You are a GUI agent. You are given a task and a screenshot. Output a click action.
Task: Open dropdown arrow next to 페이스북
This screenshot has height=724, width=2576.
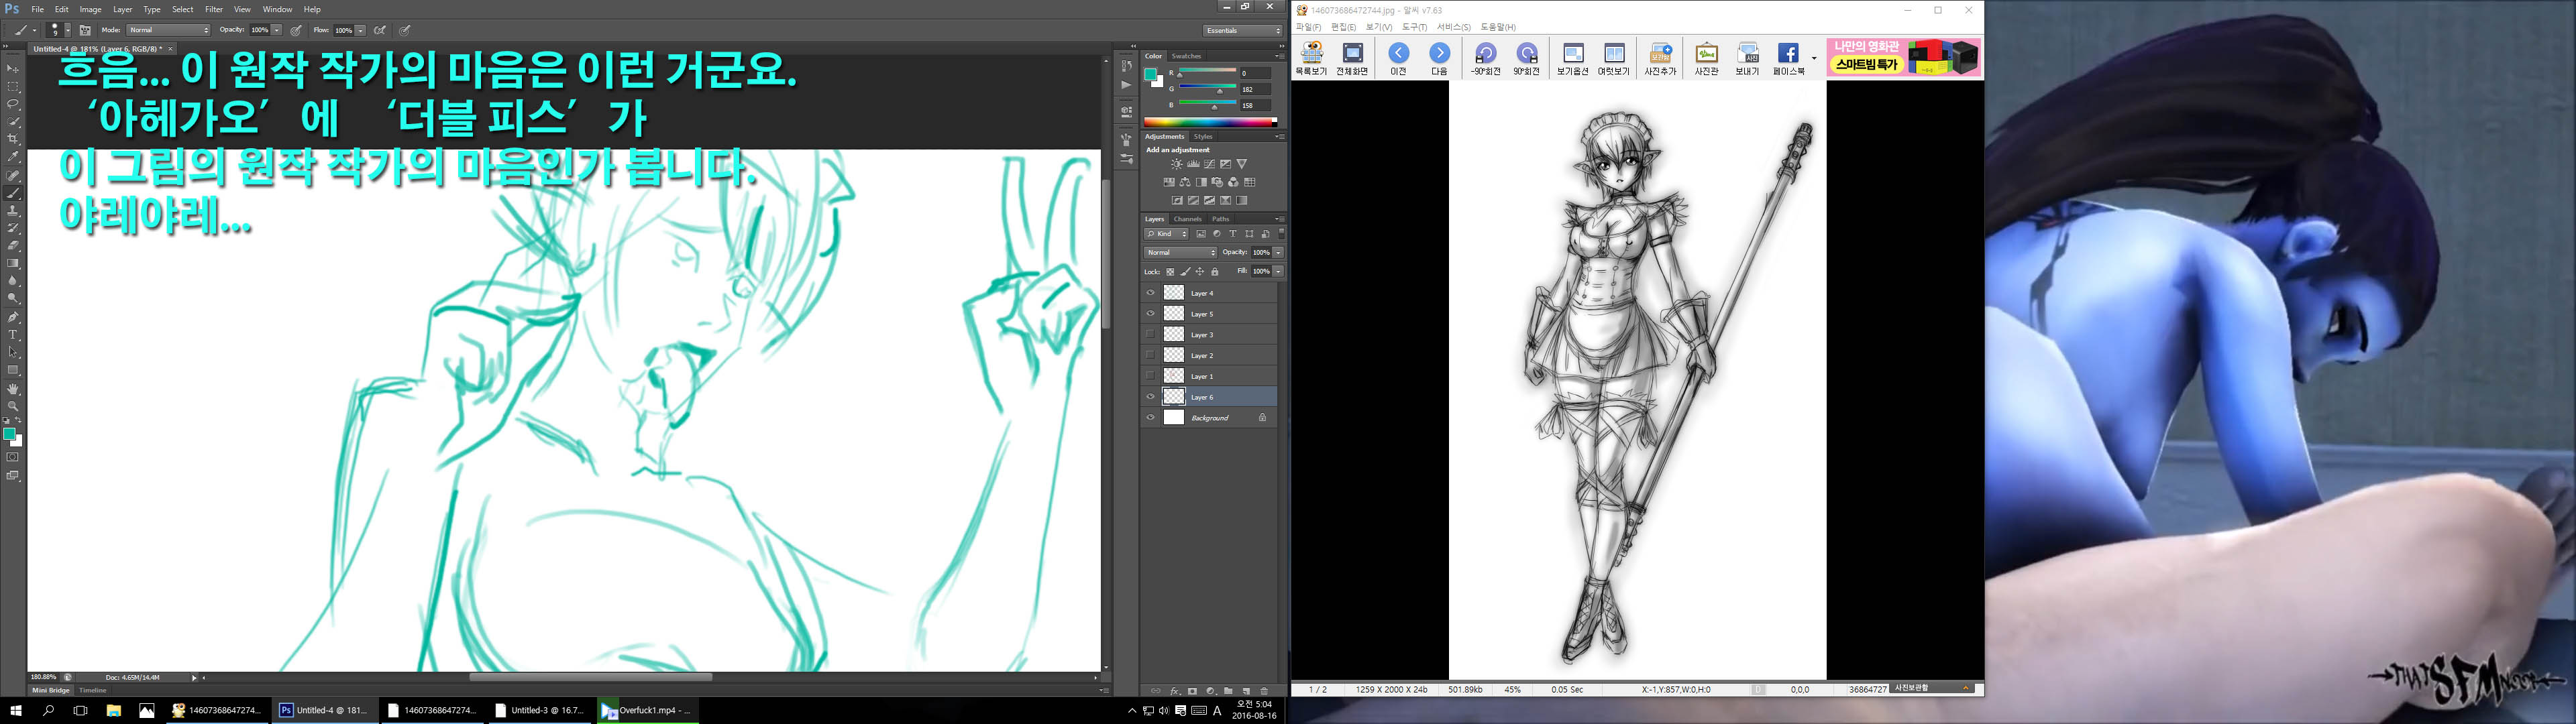(x=1814, y=58)
